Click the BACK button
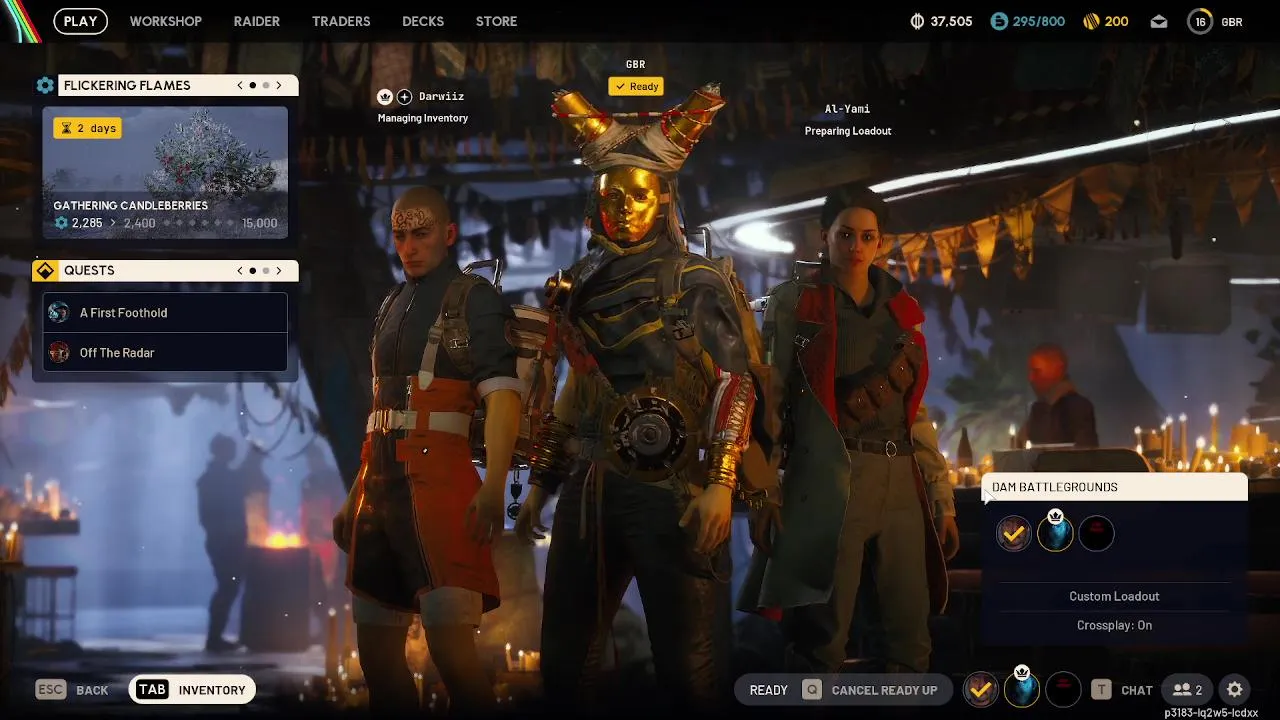The height and width of the screenshot is (720, 1280). point(92,690)
